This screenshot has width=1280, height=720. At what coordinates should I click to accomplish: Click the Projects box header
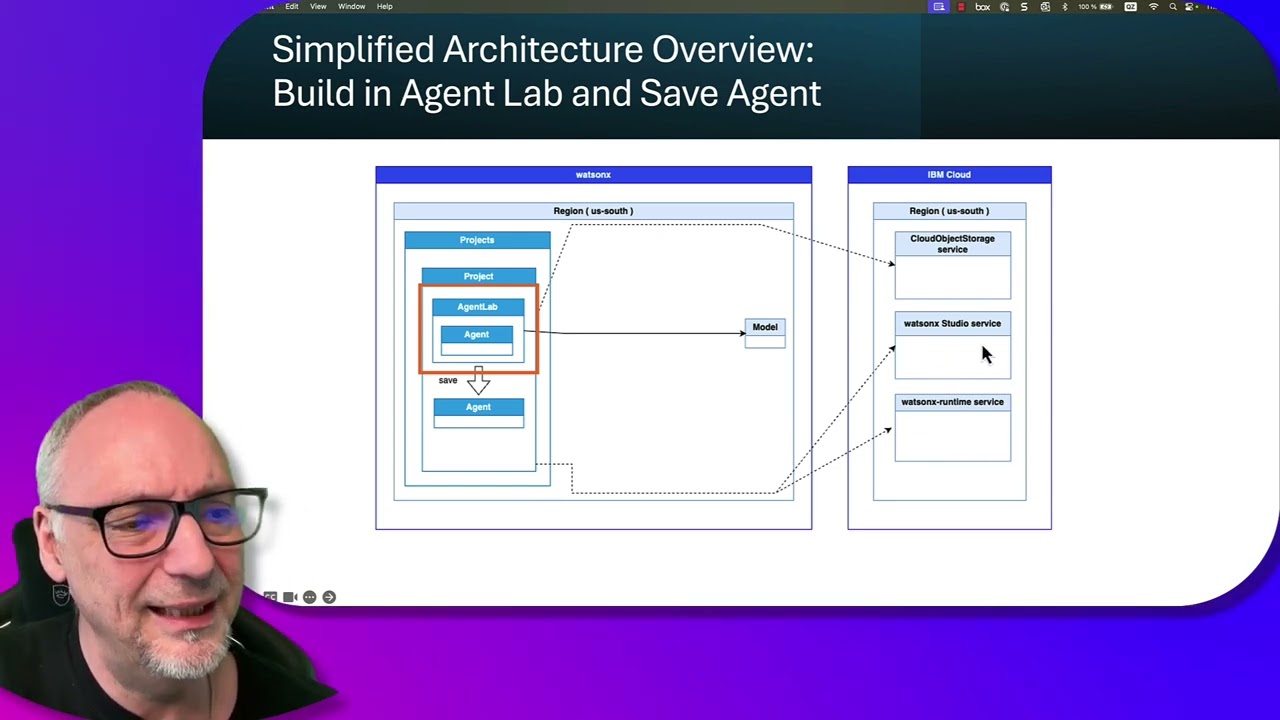(x=477, y=240)
